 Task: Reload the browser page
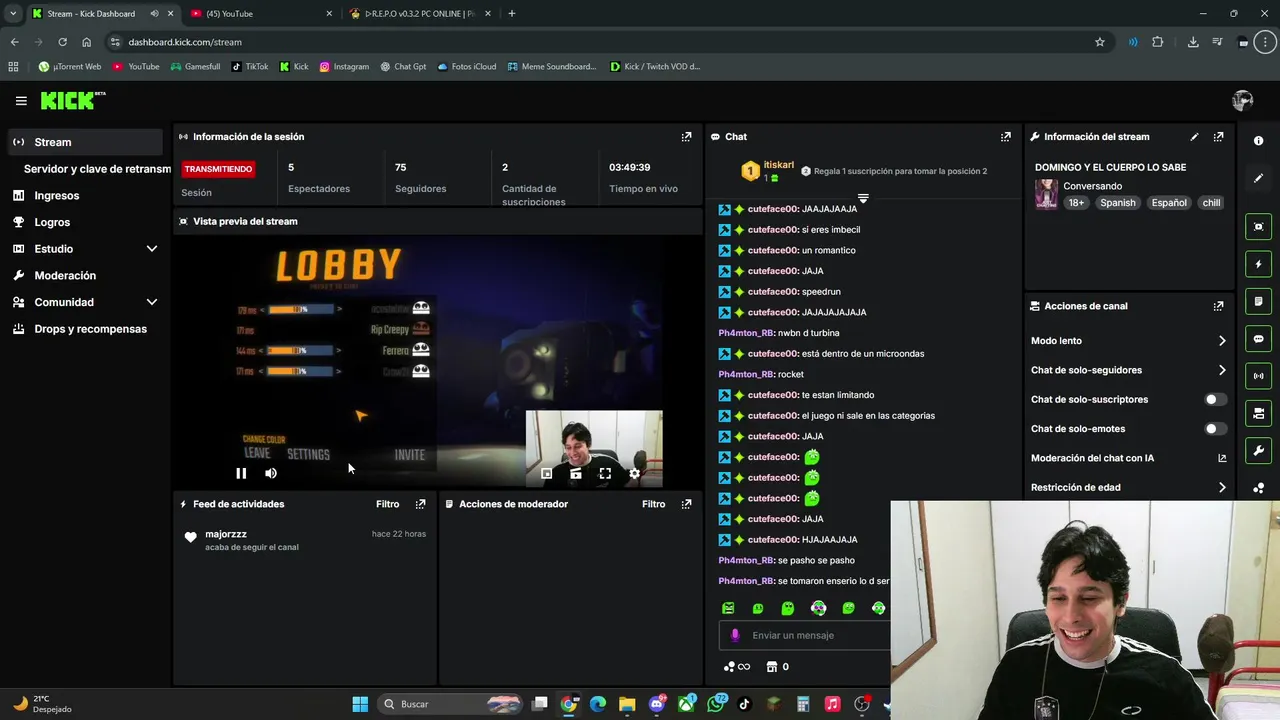62,42
